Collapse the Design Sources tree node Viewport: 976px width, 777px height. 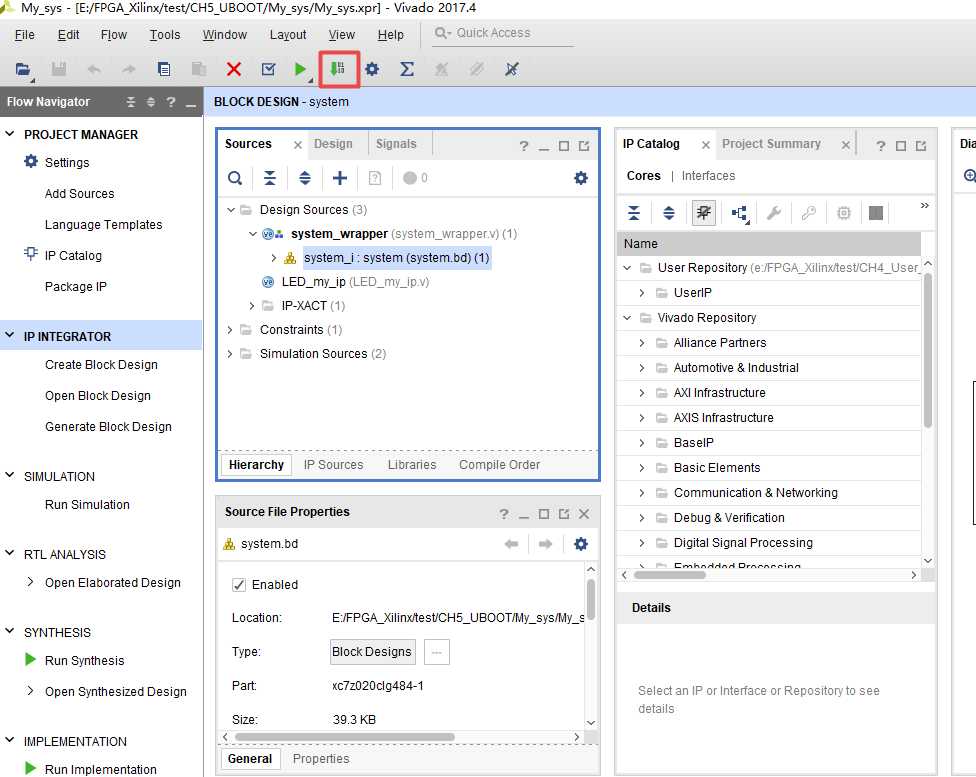231,210
